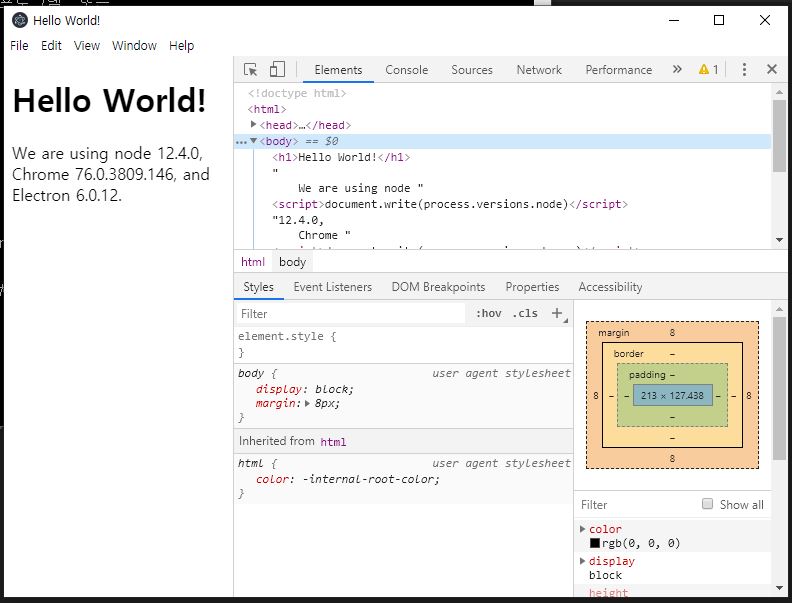Viewport: 792px width, 603px height.
Task: Show more DevTools tabs chevron
Action: [677, 69]
